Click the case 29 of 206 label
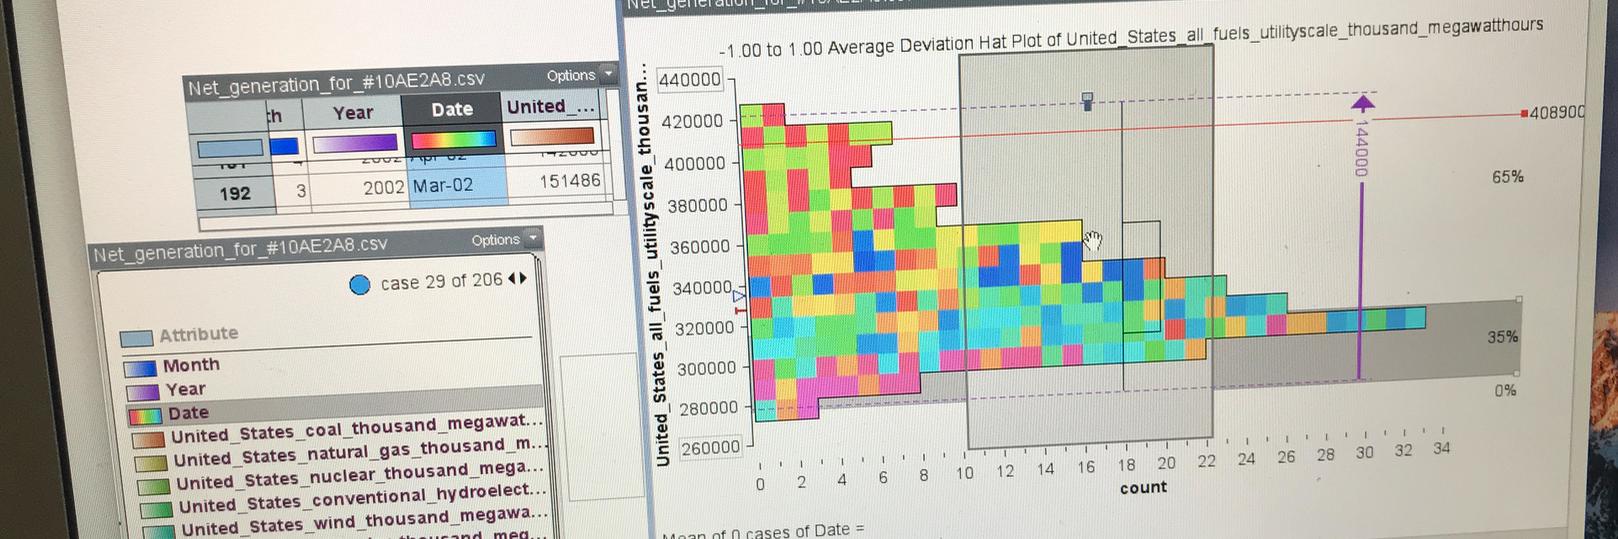Image resolution: width=1618 pixels, height=539 pixels. (441, 281)
